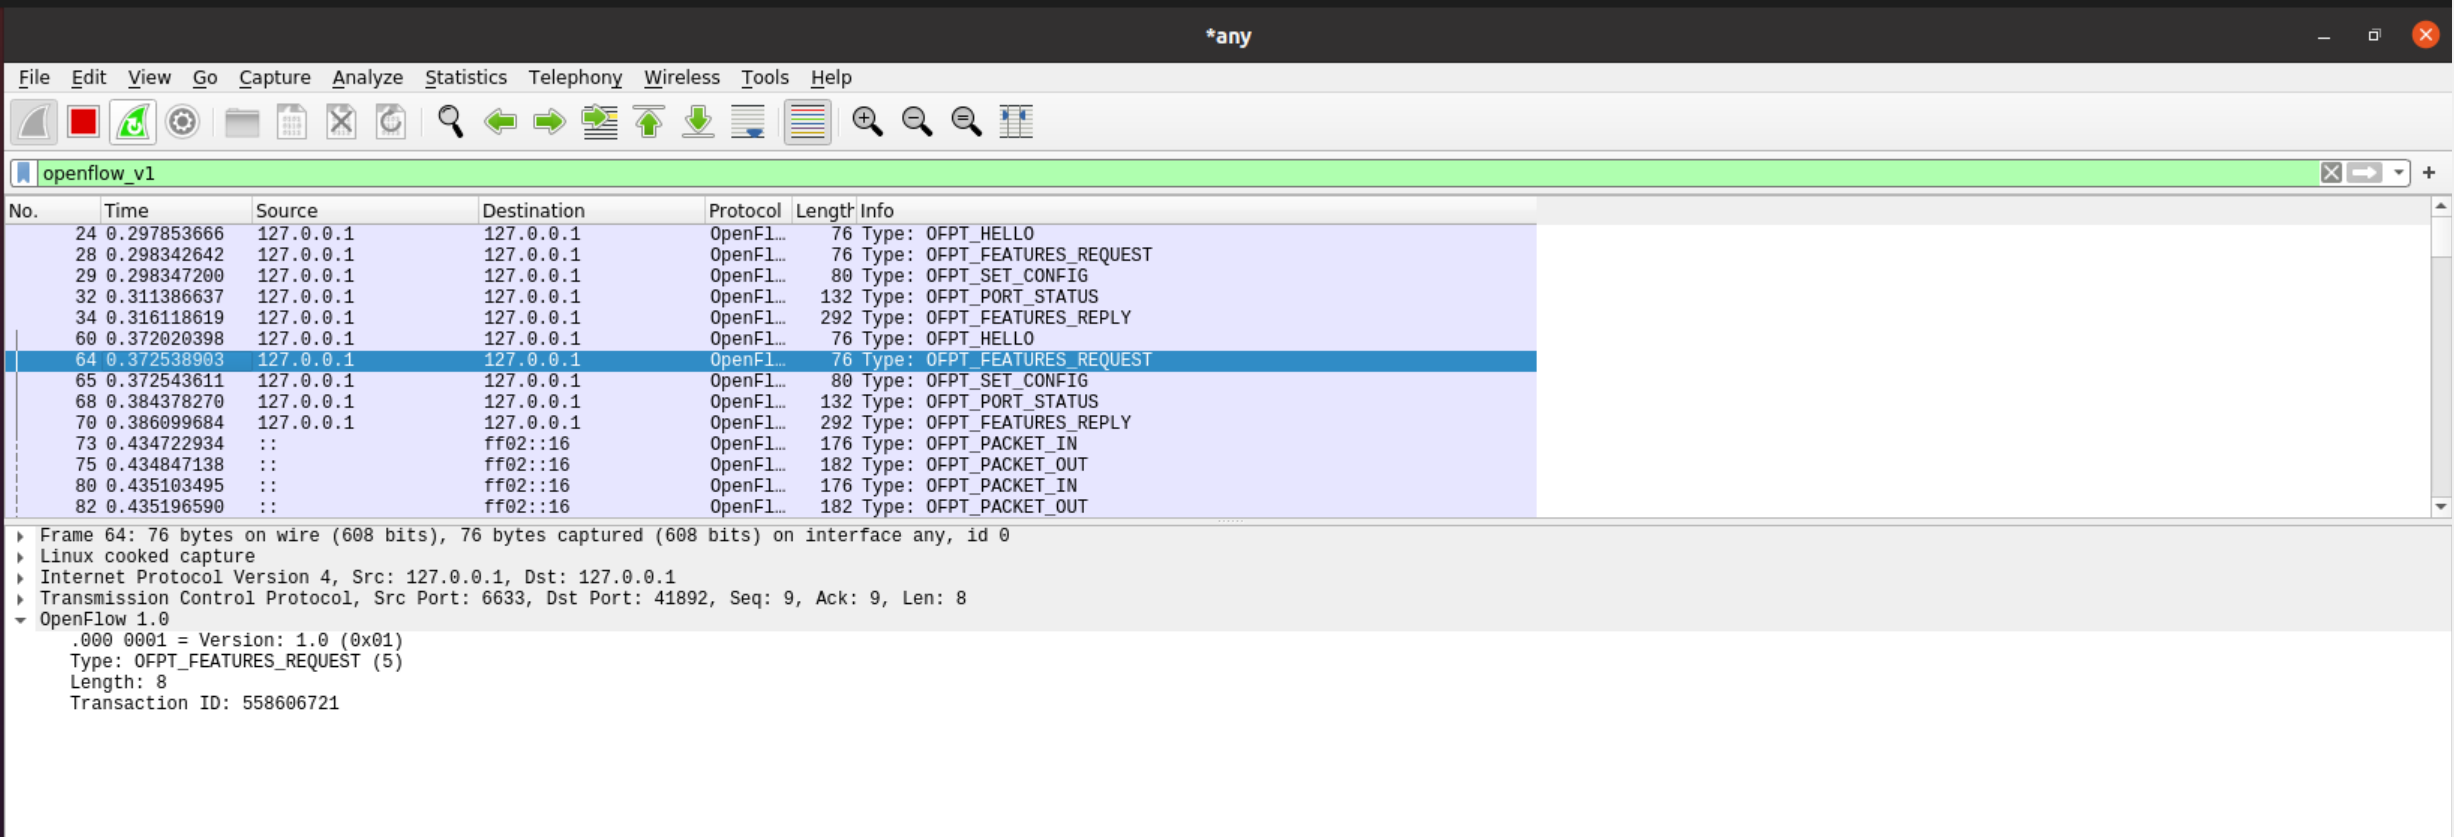Viewport: 2454px width, 837px height.
Task: Expand Transmission Control Protocol section
Action: tap(20, 599)
